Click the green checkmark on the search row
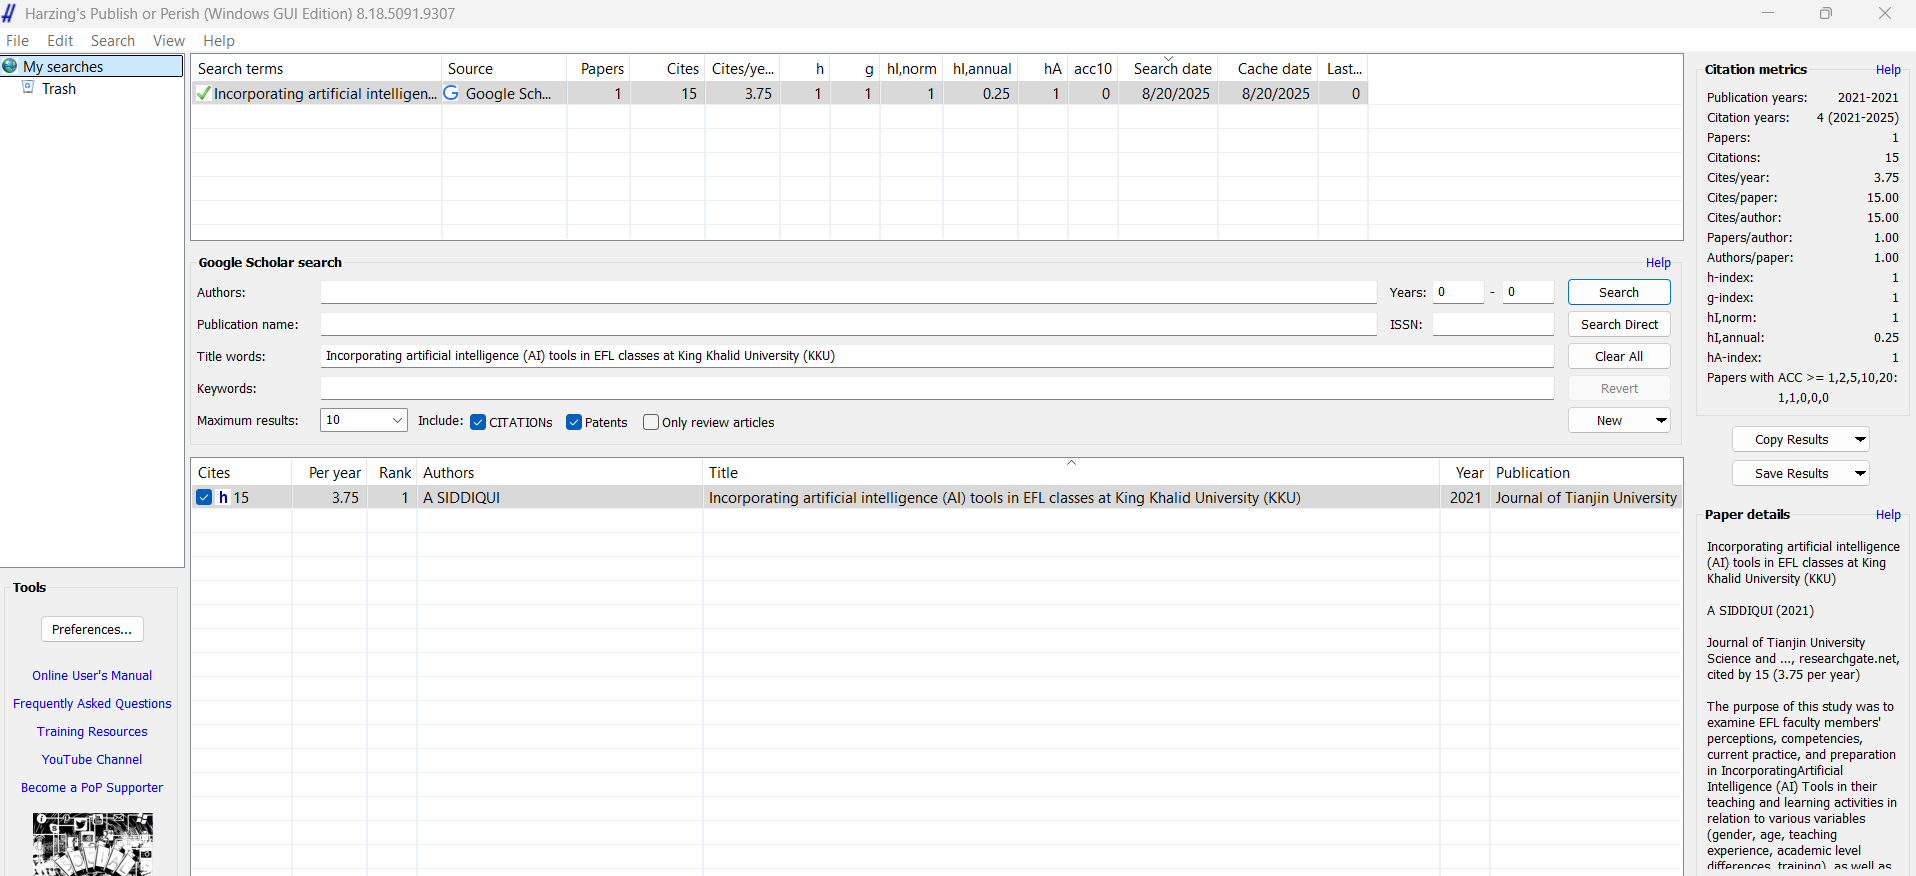The height and width of the screenshot is (876, 1916). pyautogui.click(x=203, y=94)
